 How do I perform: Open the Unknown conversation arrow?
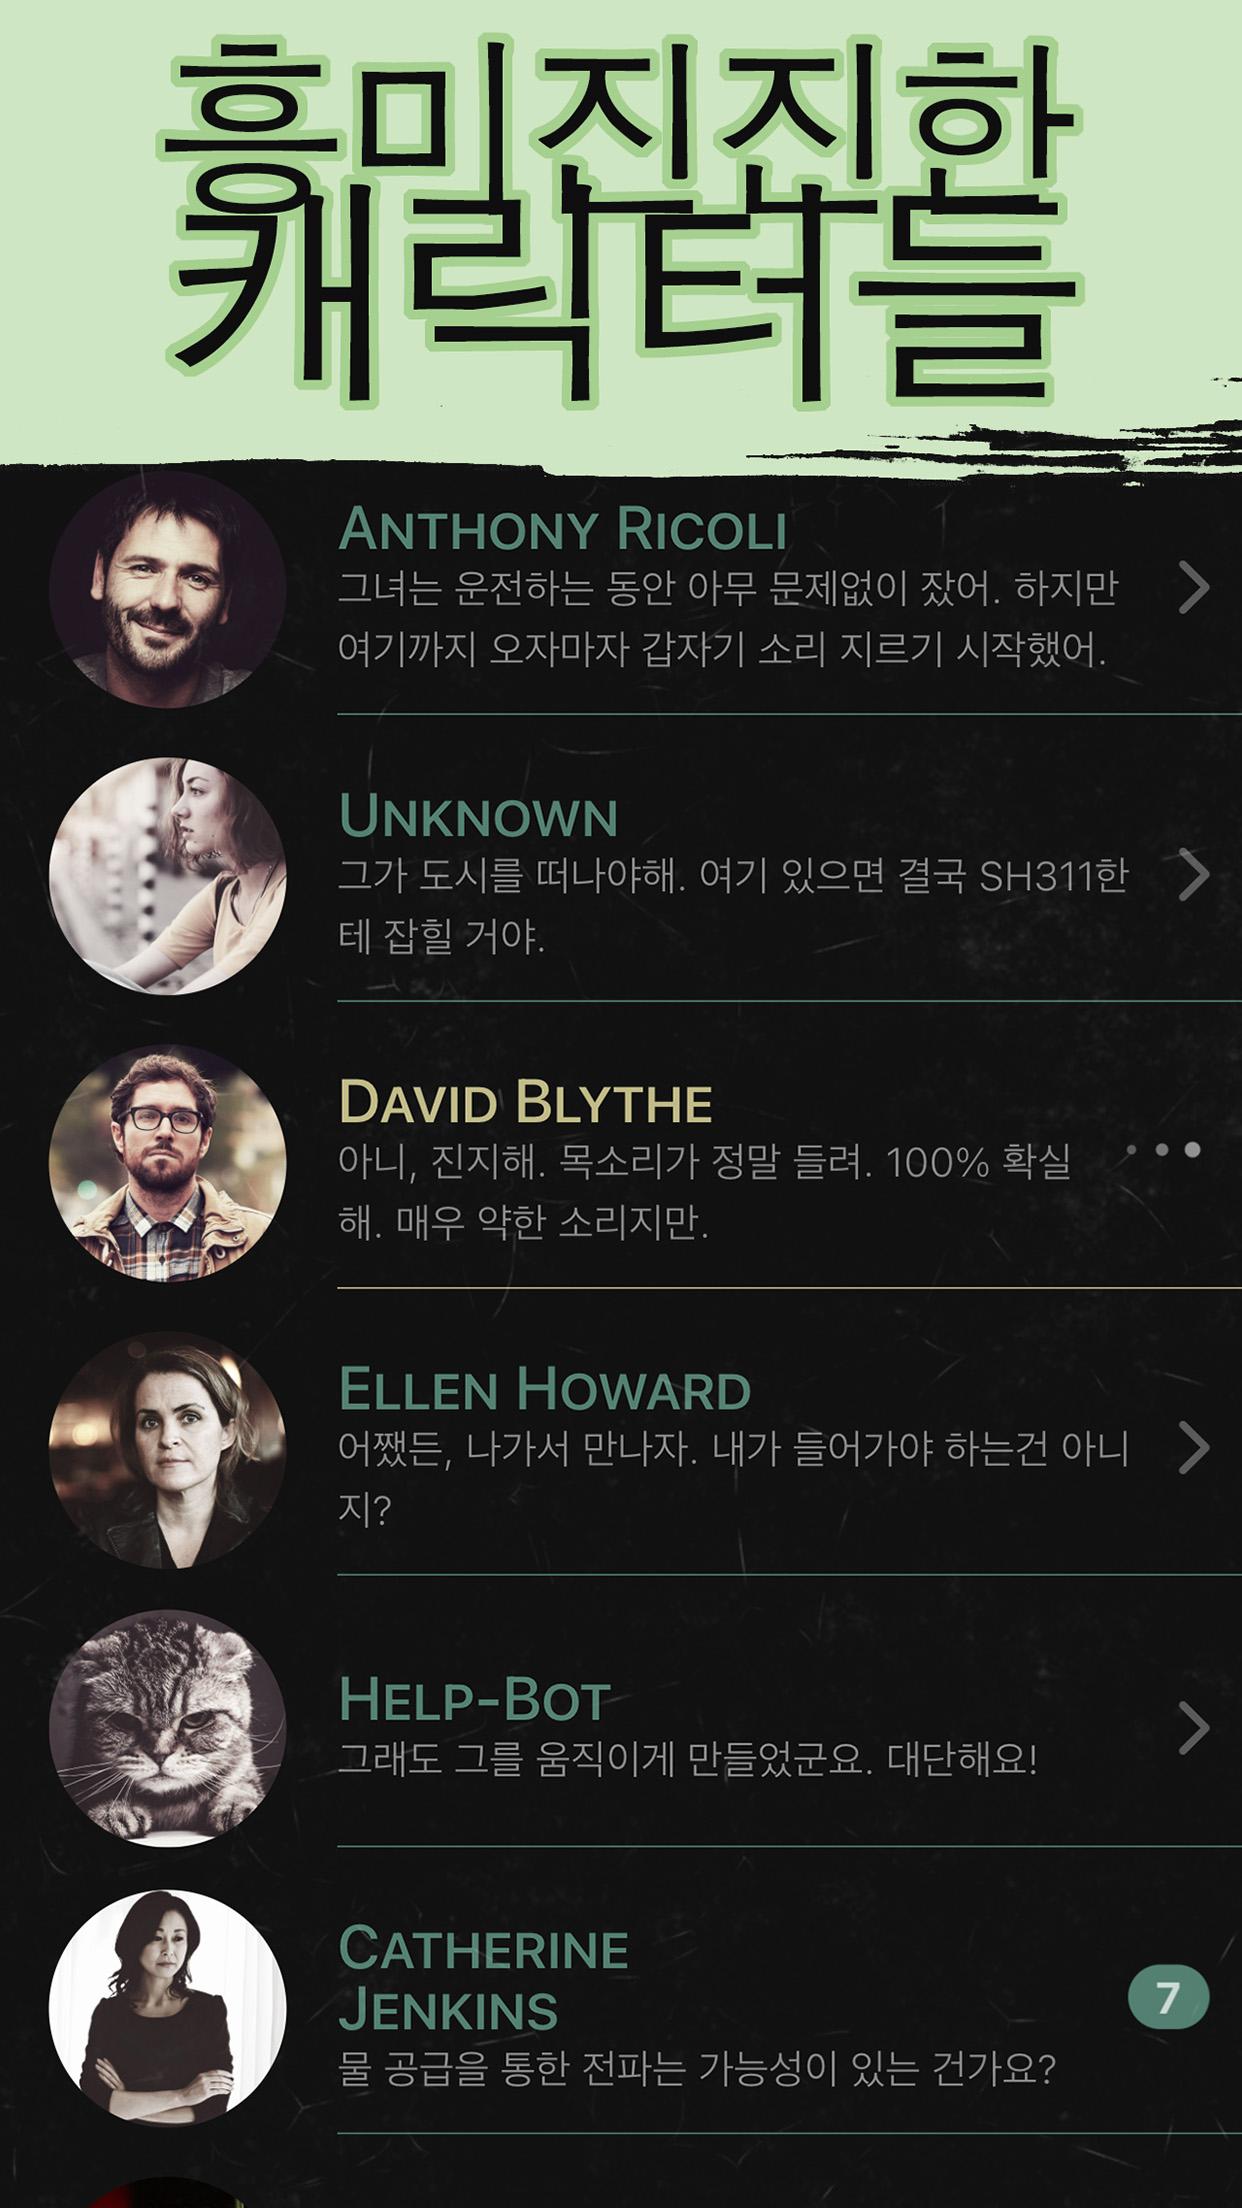click(x=1194, y=875)
